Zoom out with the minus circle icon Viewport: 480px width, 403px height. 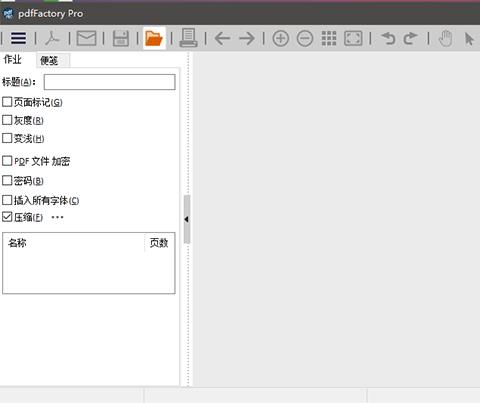(x=305, y=38)
